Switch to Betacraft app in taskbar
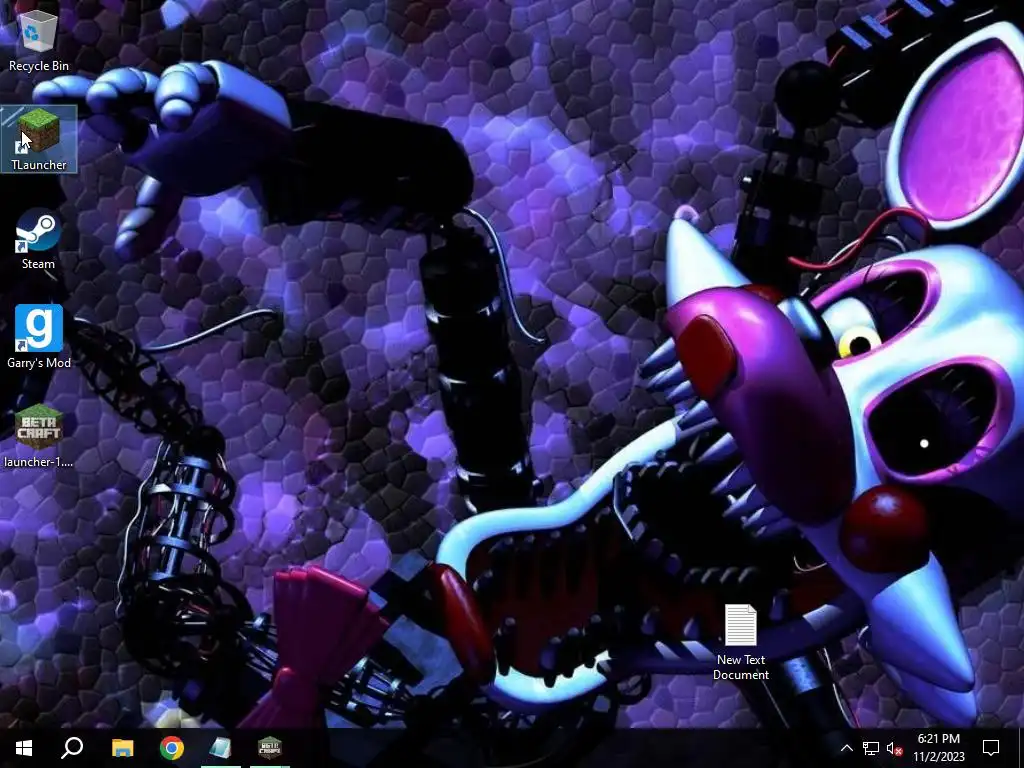 270,748
